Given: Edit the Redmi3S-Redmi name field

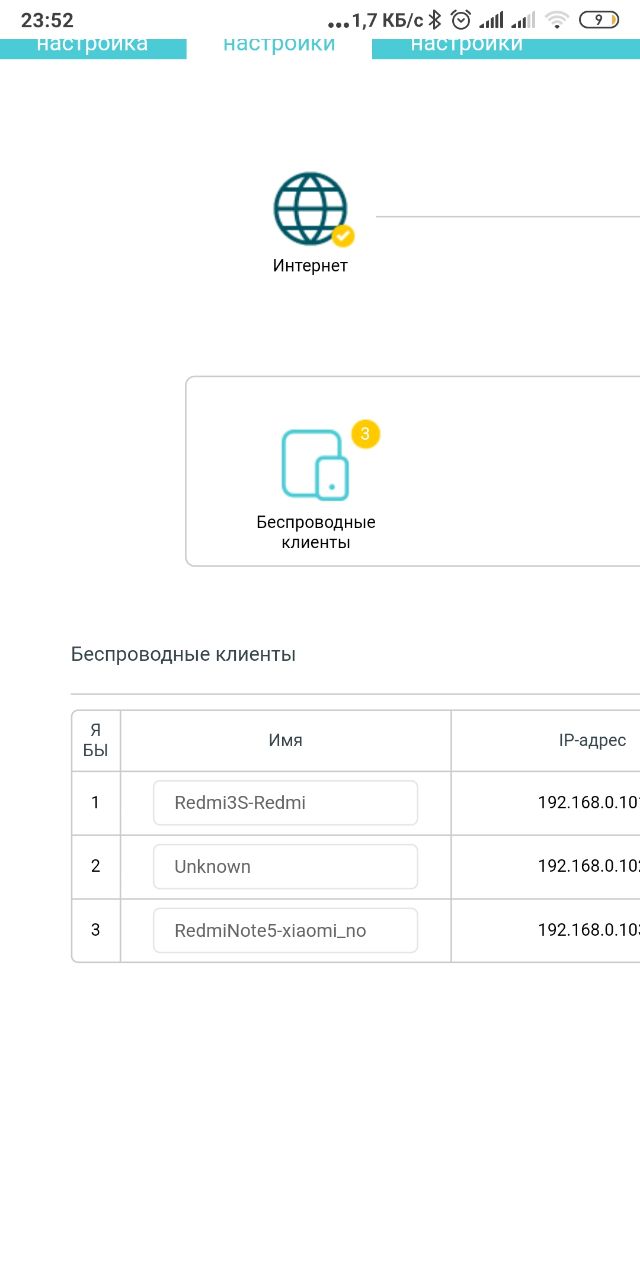Looking at the screenshot, I should tap(285, 803).
